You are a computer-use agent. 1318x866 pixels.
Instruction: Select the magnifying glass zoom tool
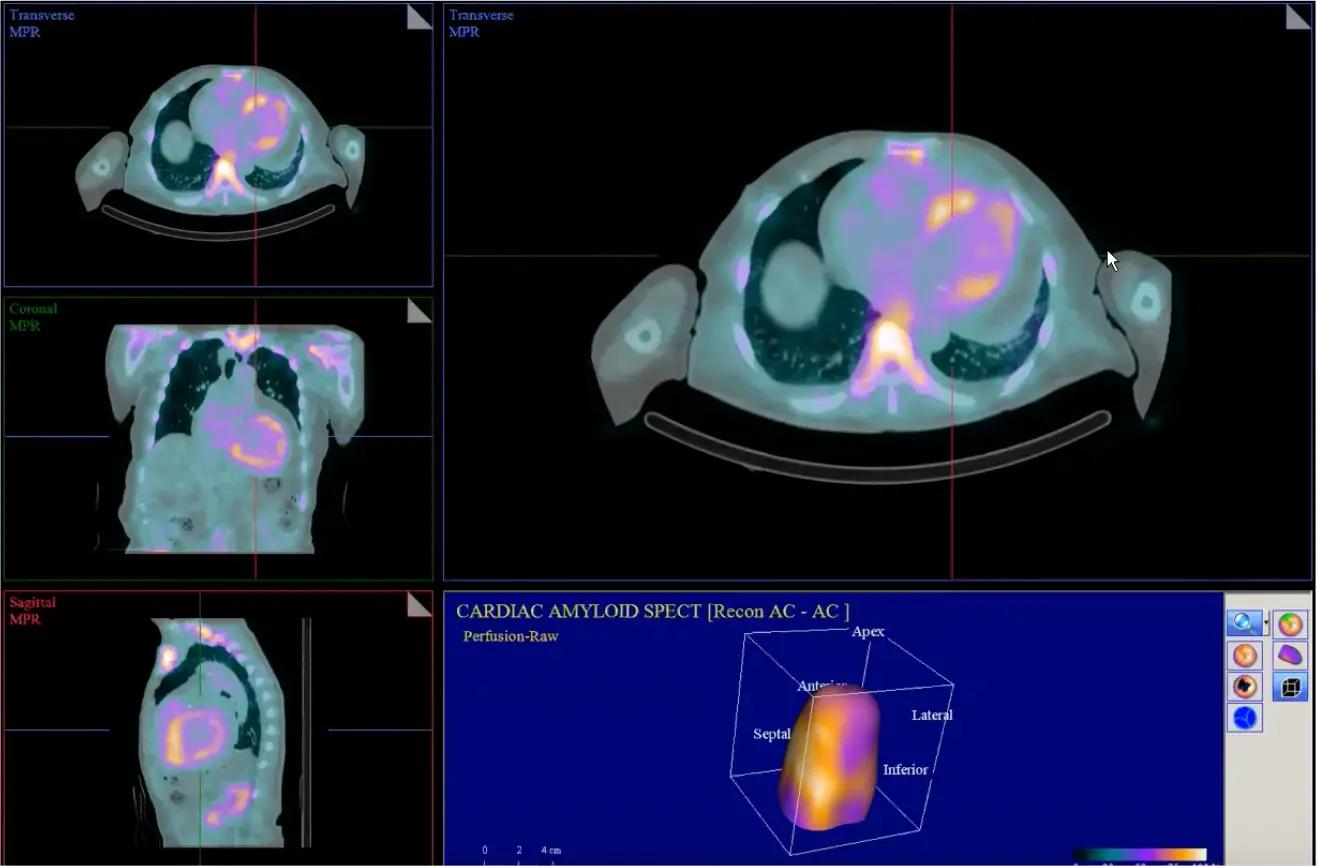(x=1243, y=624)
